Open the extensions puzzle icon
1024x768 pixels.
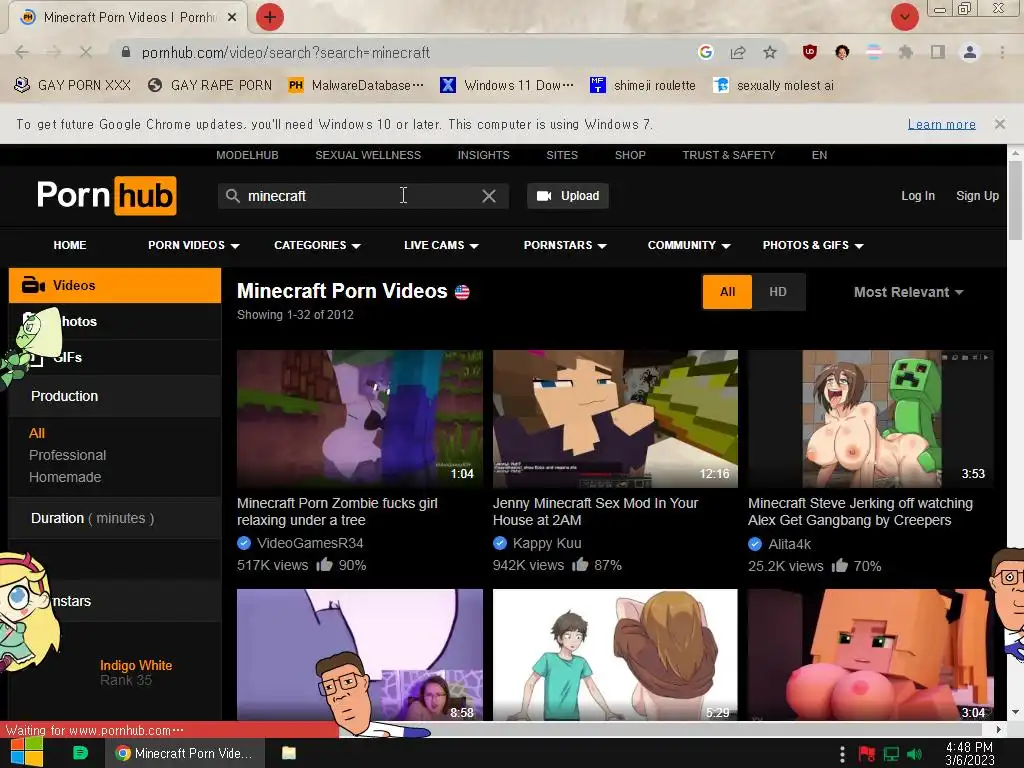(906, 52)
